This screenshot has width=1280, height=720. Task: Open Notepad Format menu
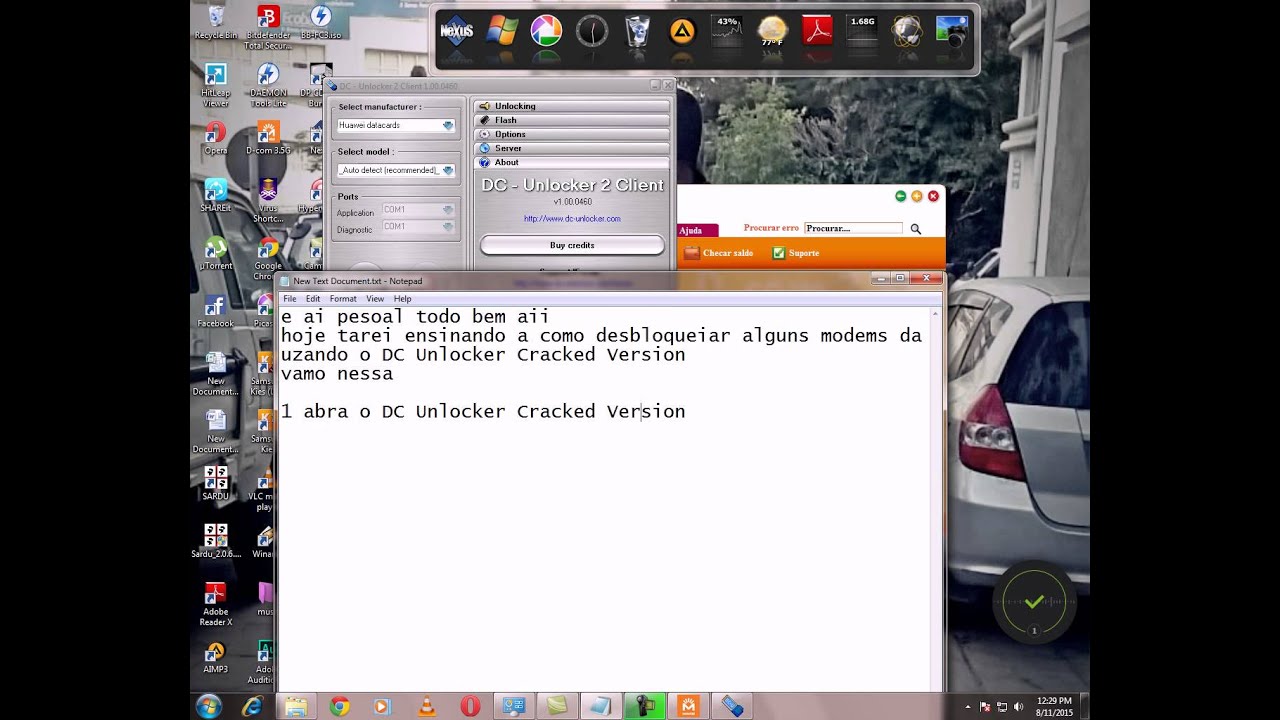(343, 299)
